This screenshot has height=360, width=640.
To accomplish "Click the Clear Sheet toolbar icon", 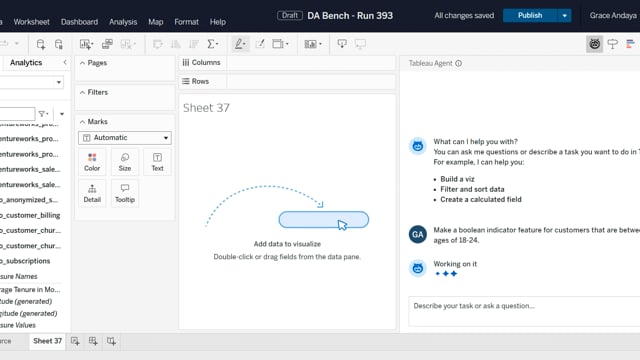I will point(128,44).
